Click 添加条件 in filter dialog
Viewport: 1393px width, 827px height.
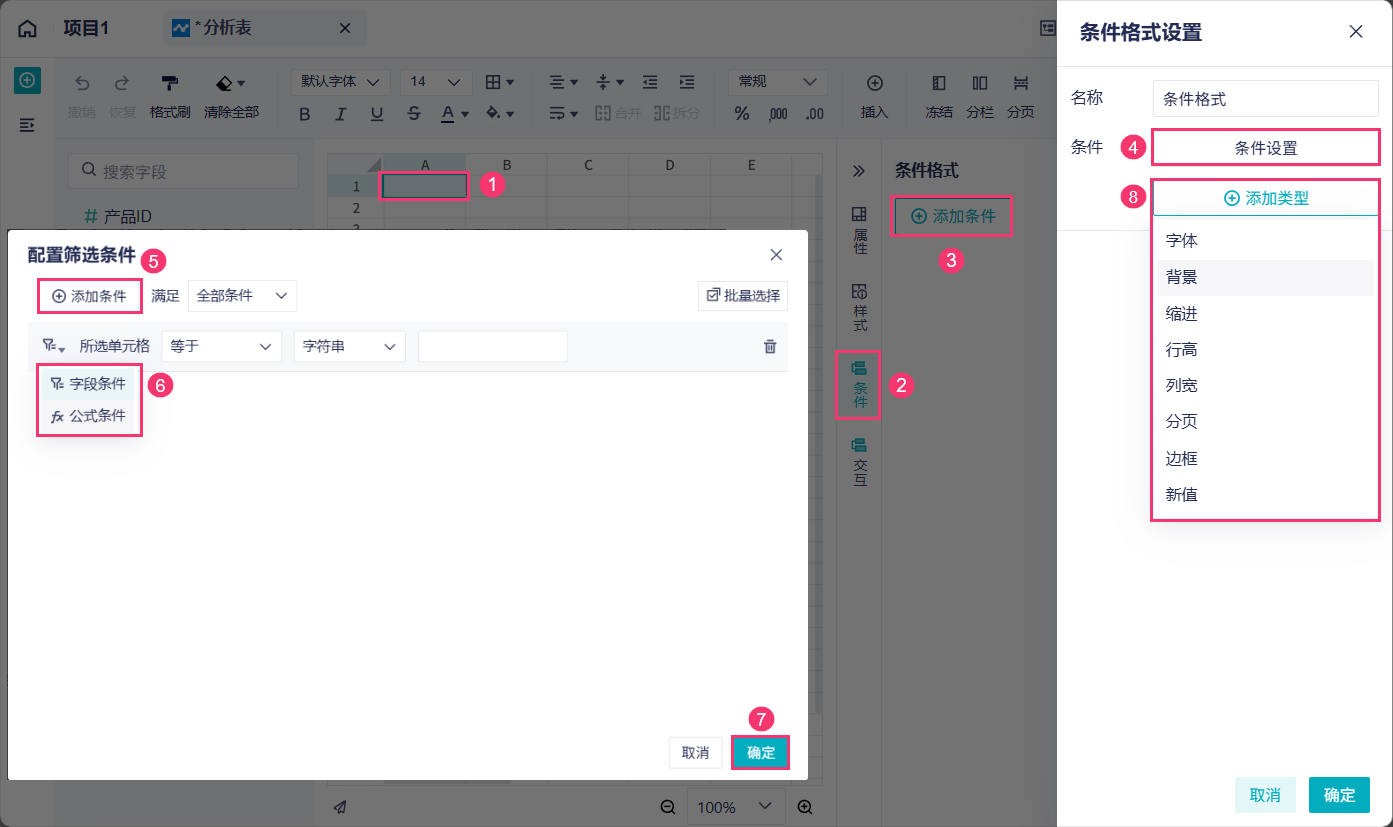[89, 296]
